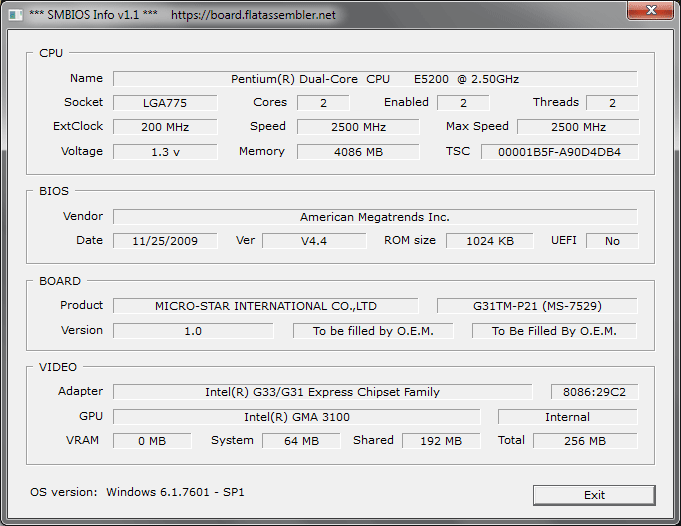The height and width of the screenshot is (526, 681).
Task: Click the BIOS Ver field V4.4
Action: 314,241
